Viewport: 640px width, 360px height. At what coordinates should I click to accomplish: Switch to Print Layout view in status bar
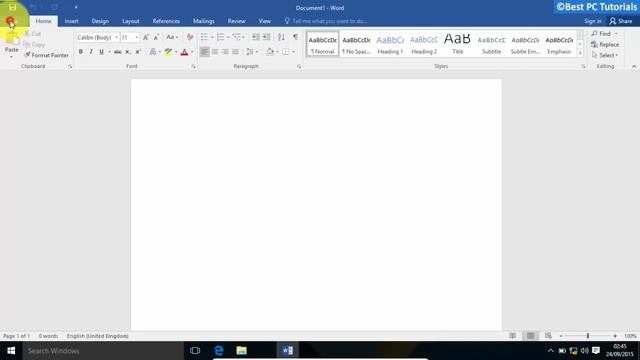pyautogui.click(x=530, y=336)
